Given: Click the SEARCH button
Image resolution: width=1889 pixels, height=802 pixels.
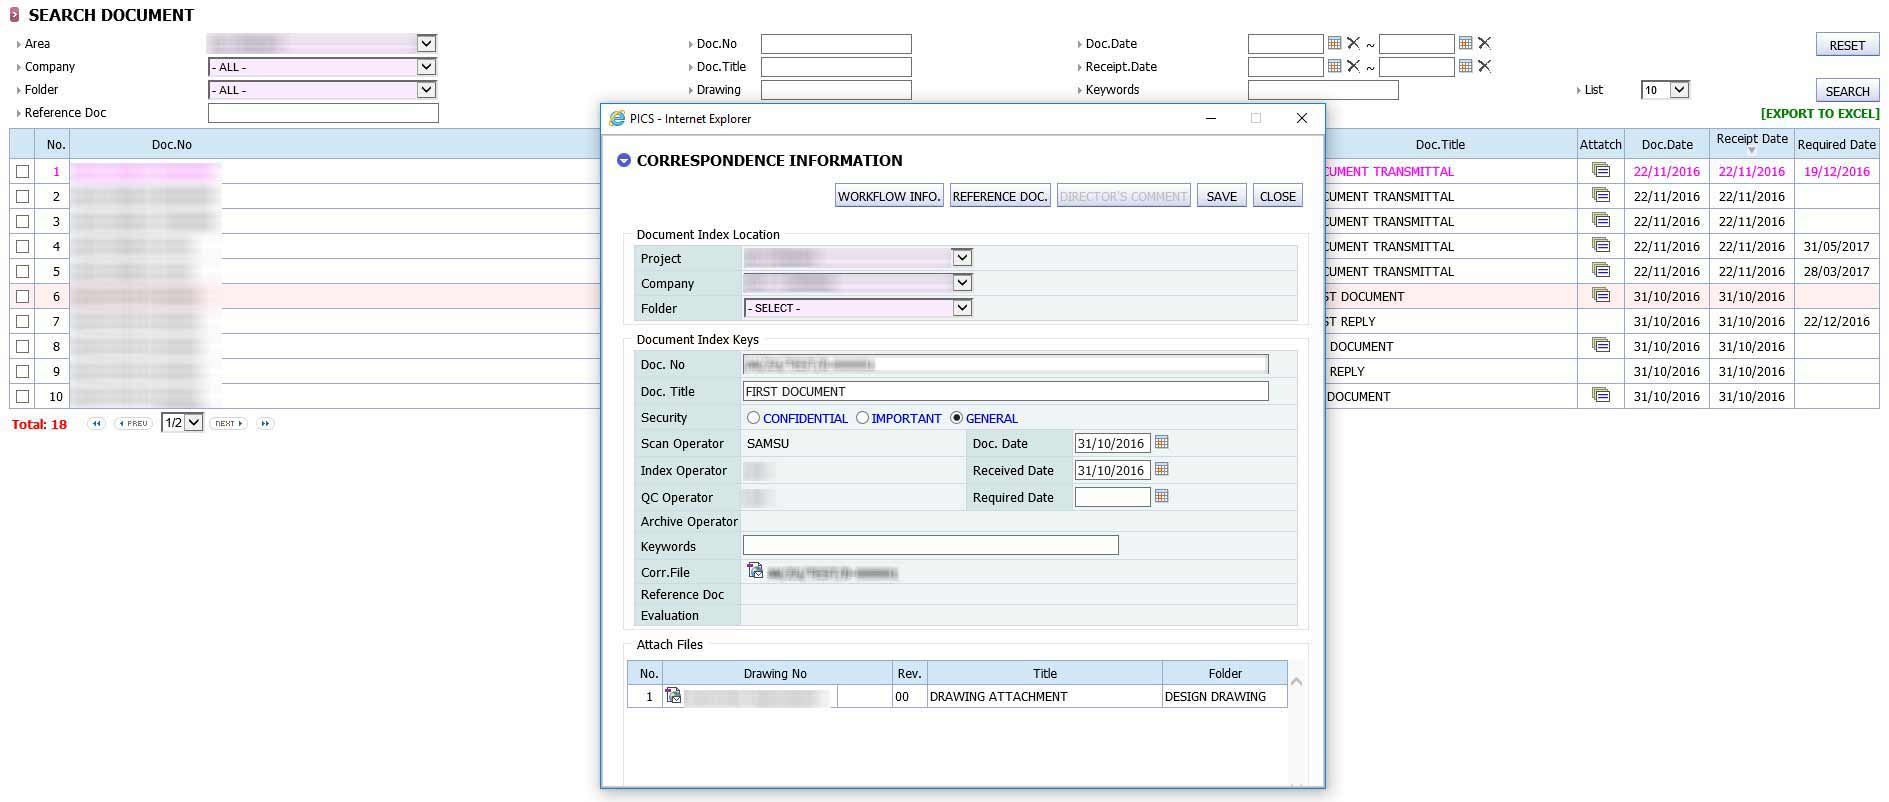Looking at the screenshot, I should 1847,91.
